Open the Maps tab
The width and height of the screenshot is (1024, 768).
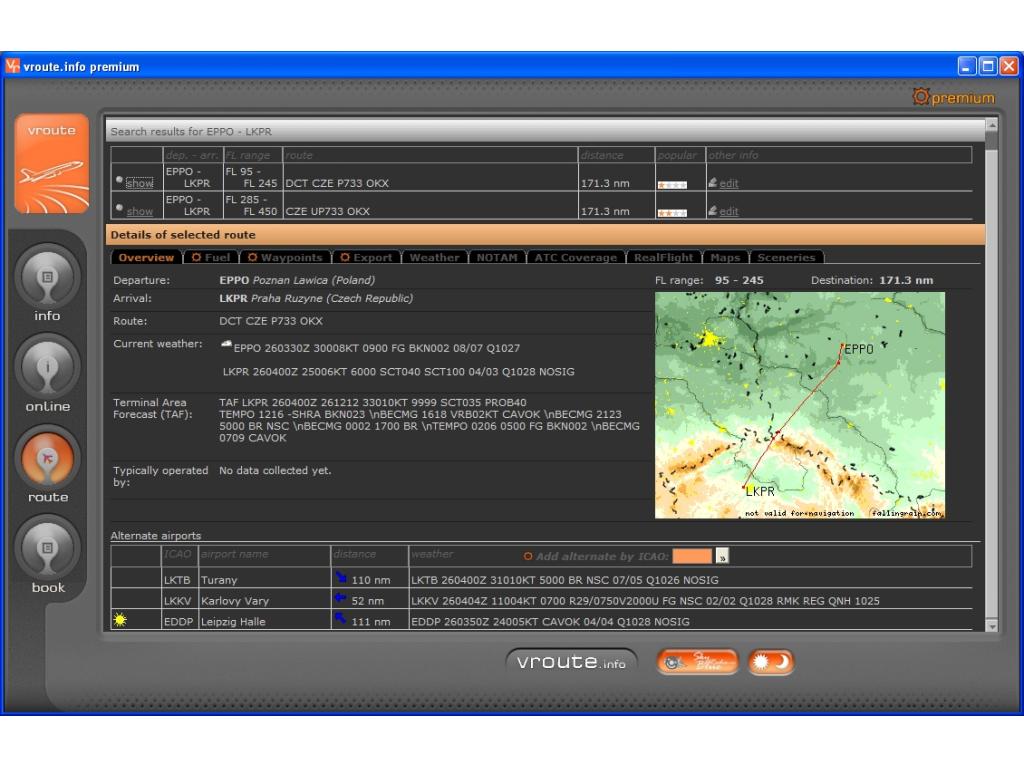(725, 257)
